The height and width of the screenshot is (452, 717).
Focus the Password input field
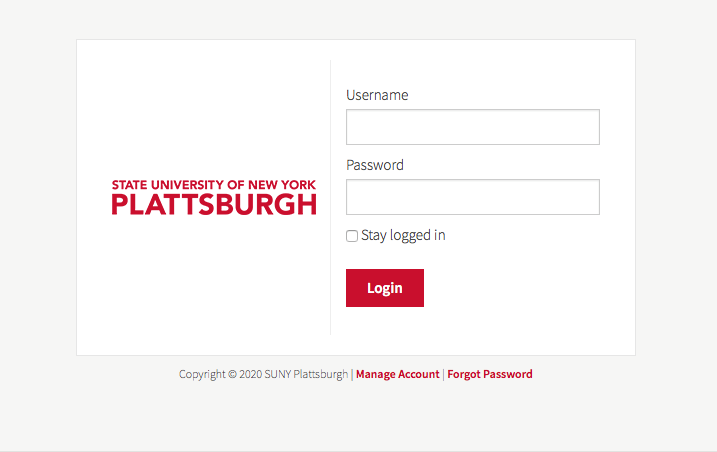472,197
